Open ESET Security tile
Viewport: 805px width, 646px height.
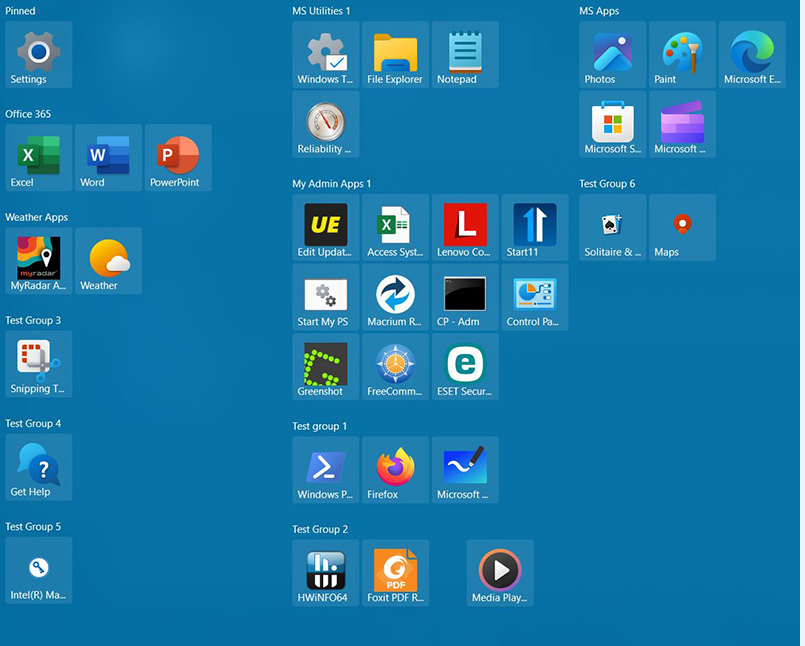pyautogui.click(x=465, y=367)
